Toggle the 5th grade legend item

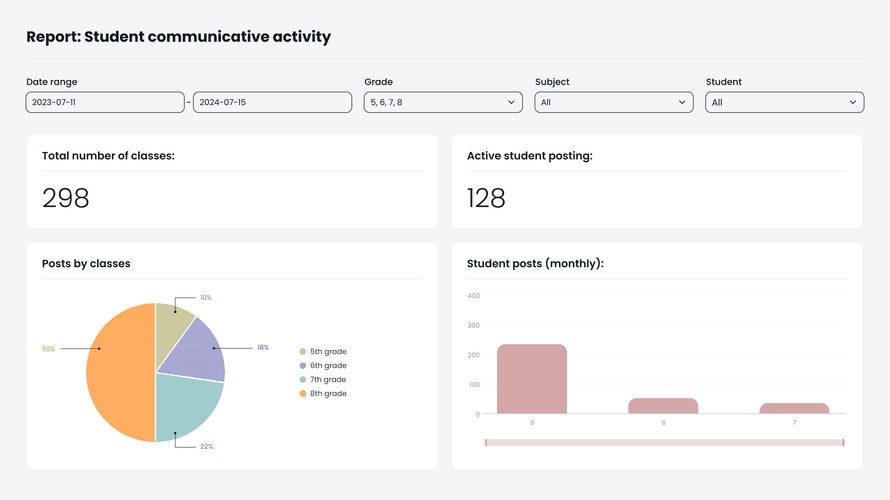click(x=322, y=352)
